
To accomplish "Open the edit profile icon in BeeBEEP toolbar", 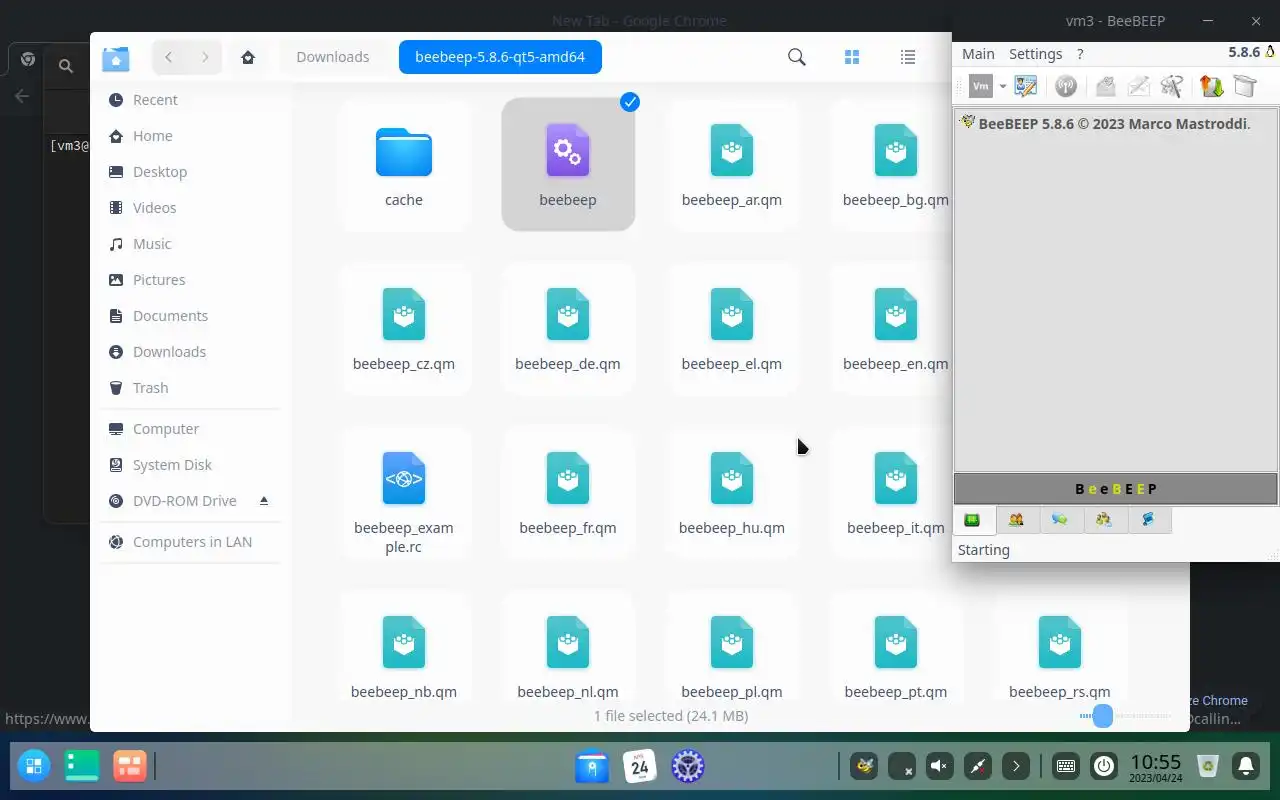I will pyautogui.click(x=1025, y=86).
